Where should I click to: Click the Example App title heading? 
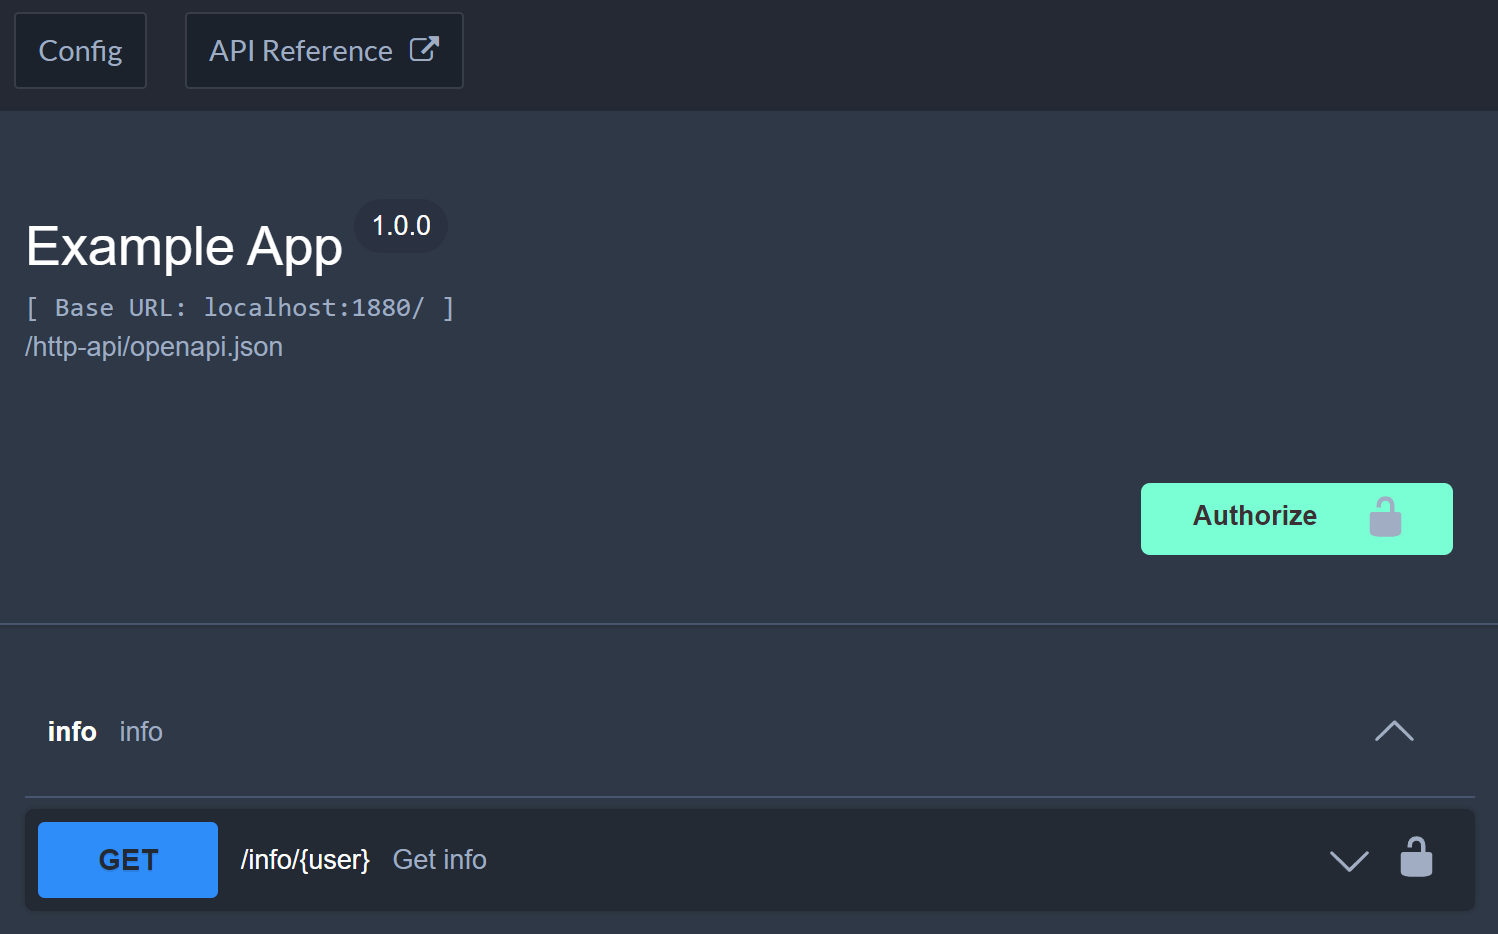tap(184, 247)
